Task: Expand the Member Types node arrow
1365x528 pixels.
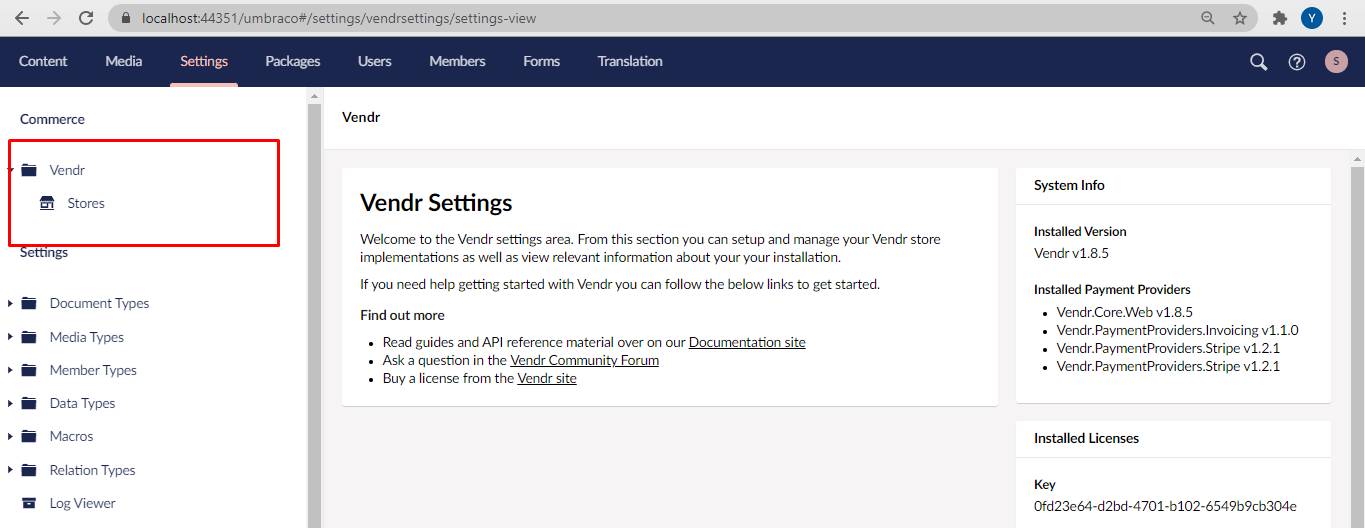Action: [10, 370]
